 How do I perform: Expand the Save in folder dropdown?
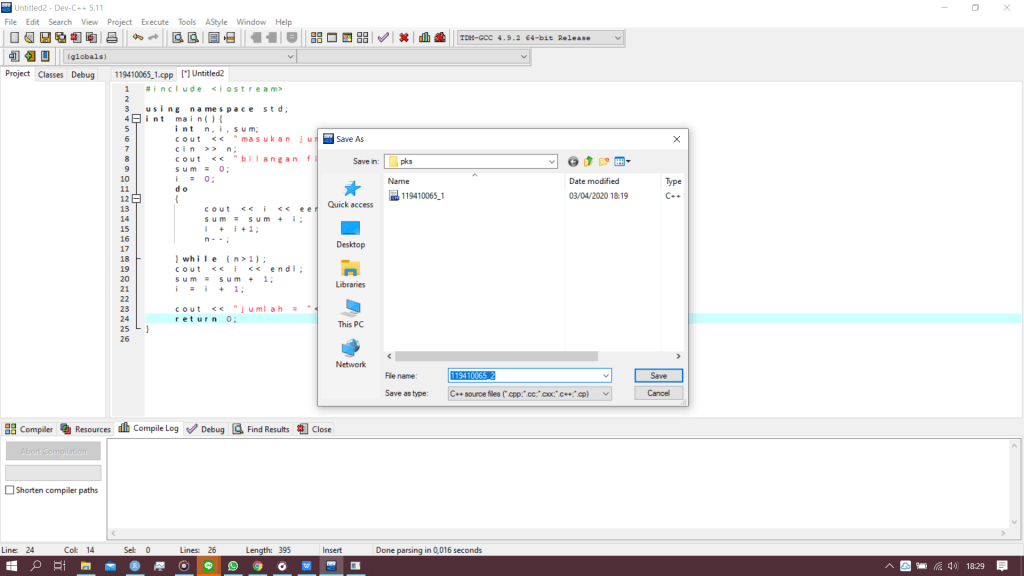(551, 161)
